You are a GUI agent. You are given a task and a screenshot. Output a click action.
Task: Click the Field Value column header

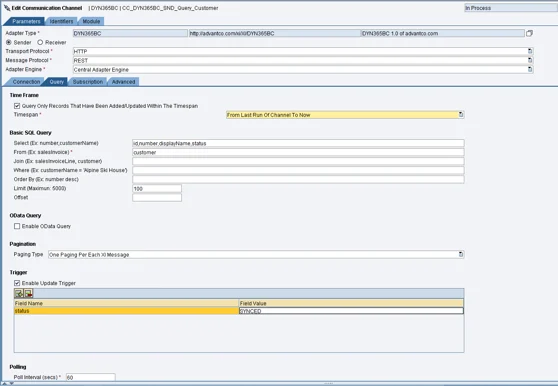[351, 303]
